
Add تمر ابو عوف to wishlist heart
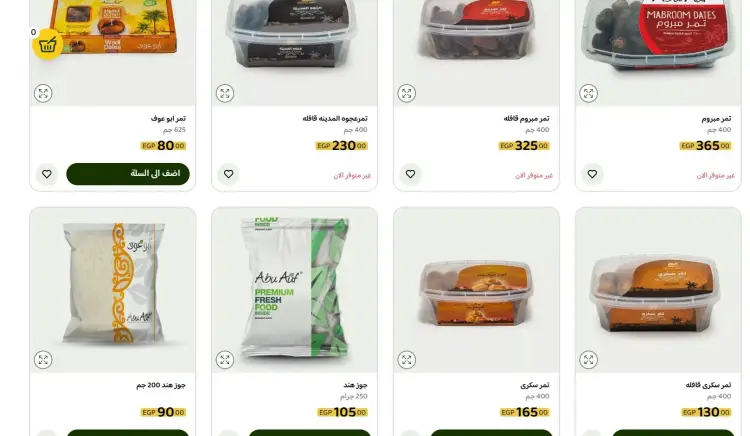[x=46, y=174]
